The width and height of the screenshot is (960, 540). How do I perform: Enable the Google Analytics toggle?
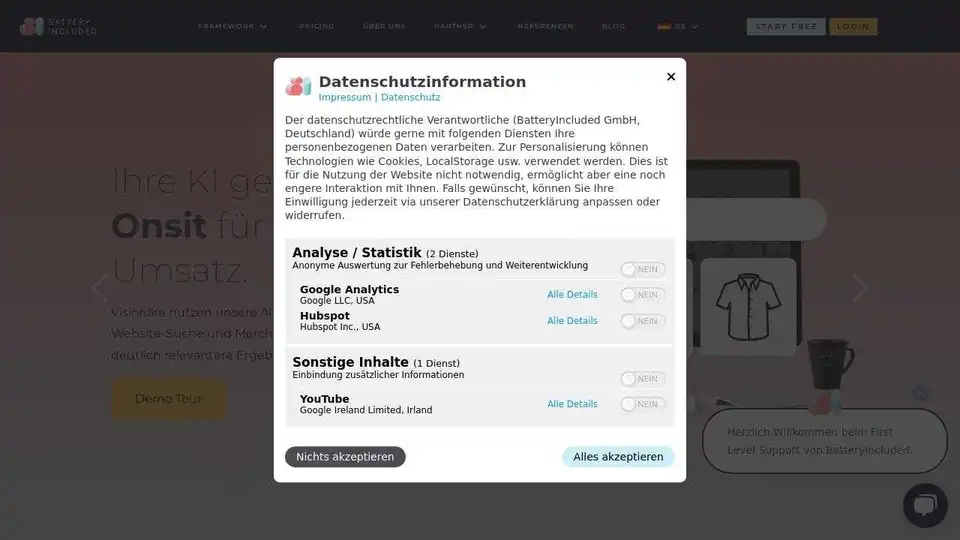point(642,295)
